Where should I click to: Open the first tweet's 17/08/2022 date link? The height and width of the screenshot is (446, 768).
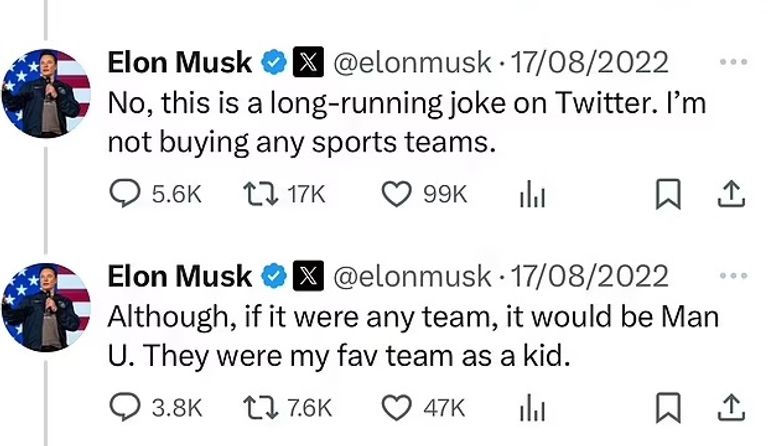pos(589,62)
